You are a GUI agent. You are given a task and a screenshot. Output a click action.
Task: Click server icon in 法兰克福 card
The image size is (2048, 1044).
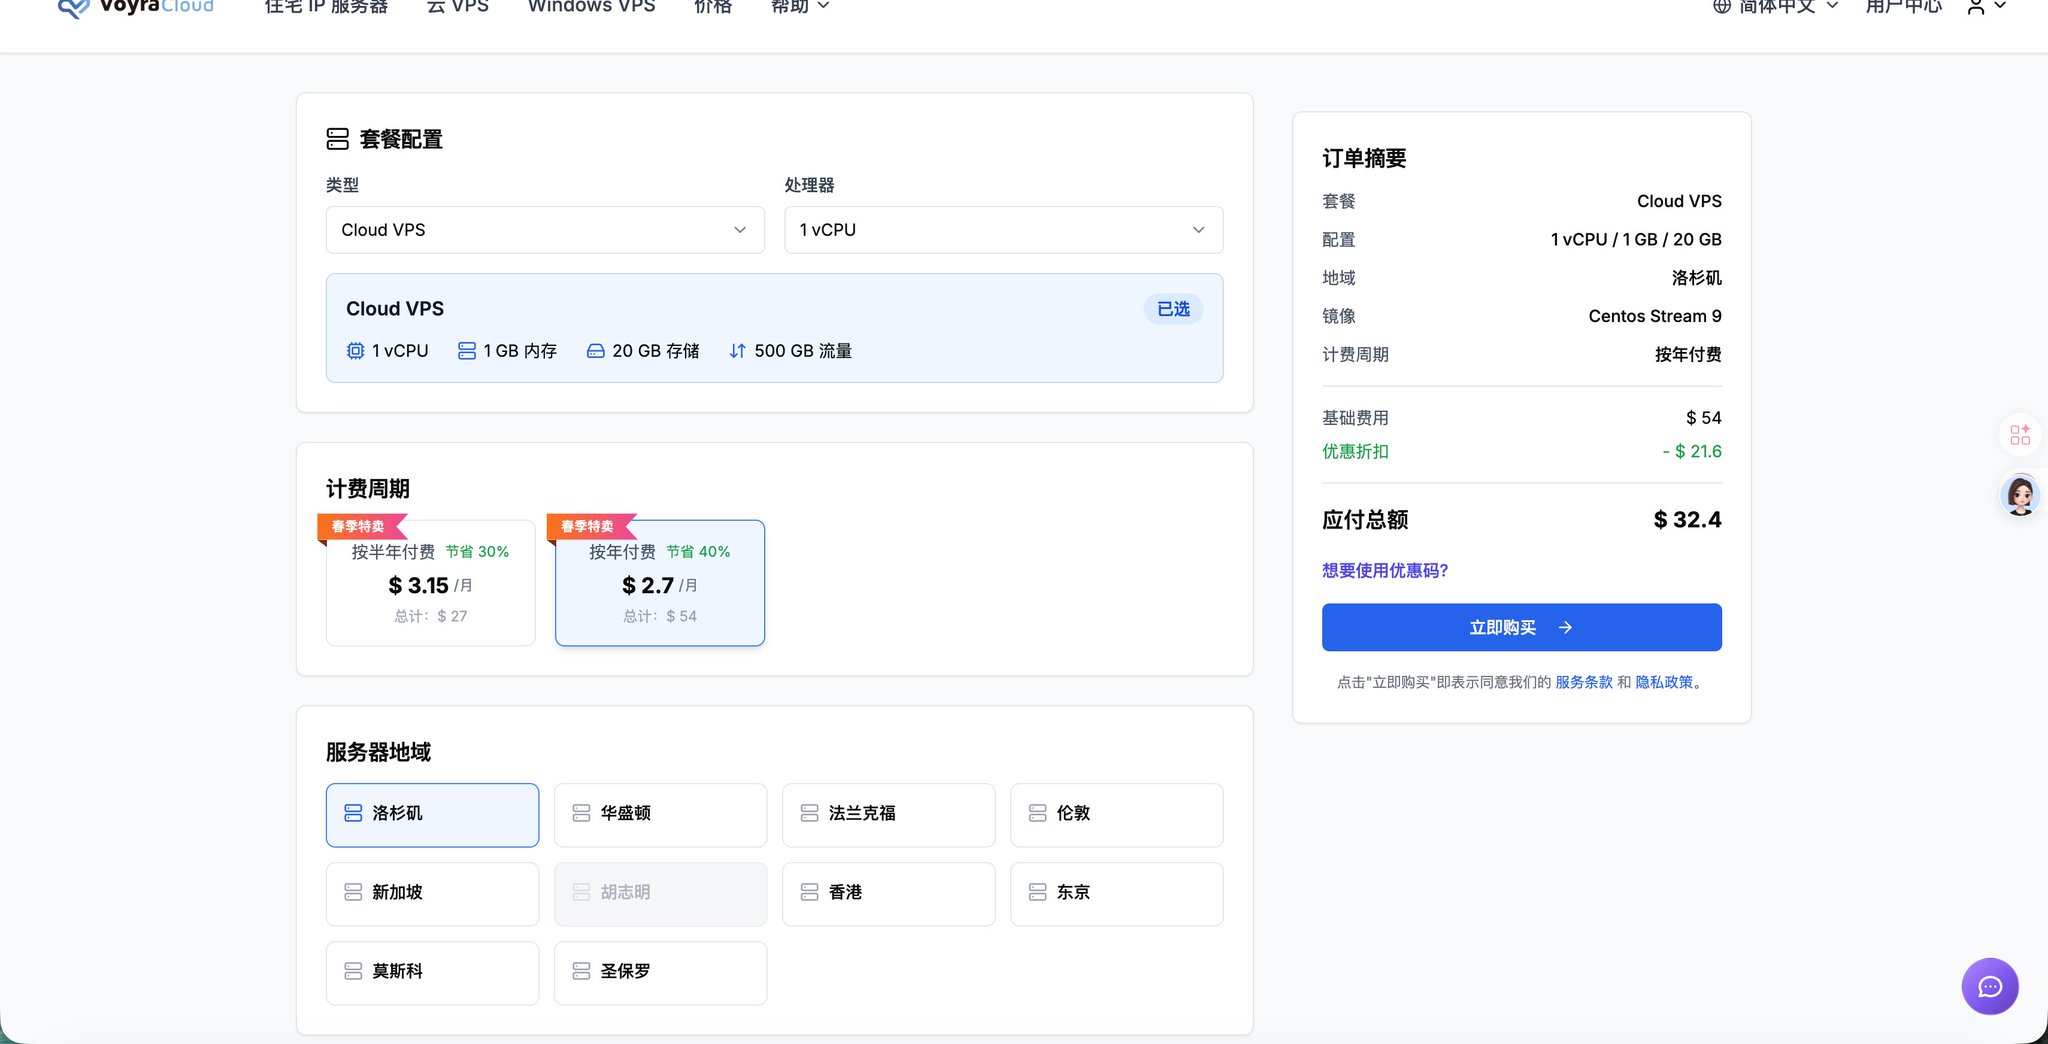pyautogui.click(x=809, y=813)
